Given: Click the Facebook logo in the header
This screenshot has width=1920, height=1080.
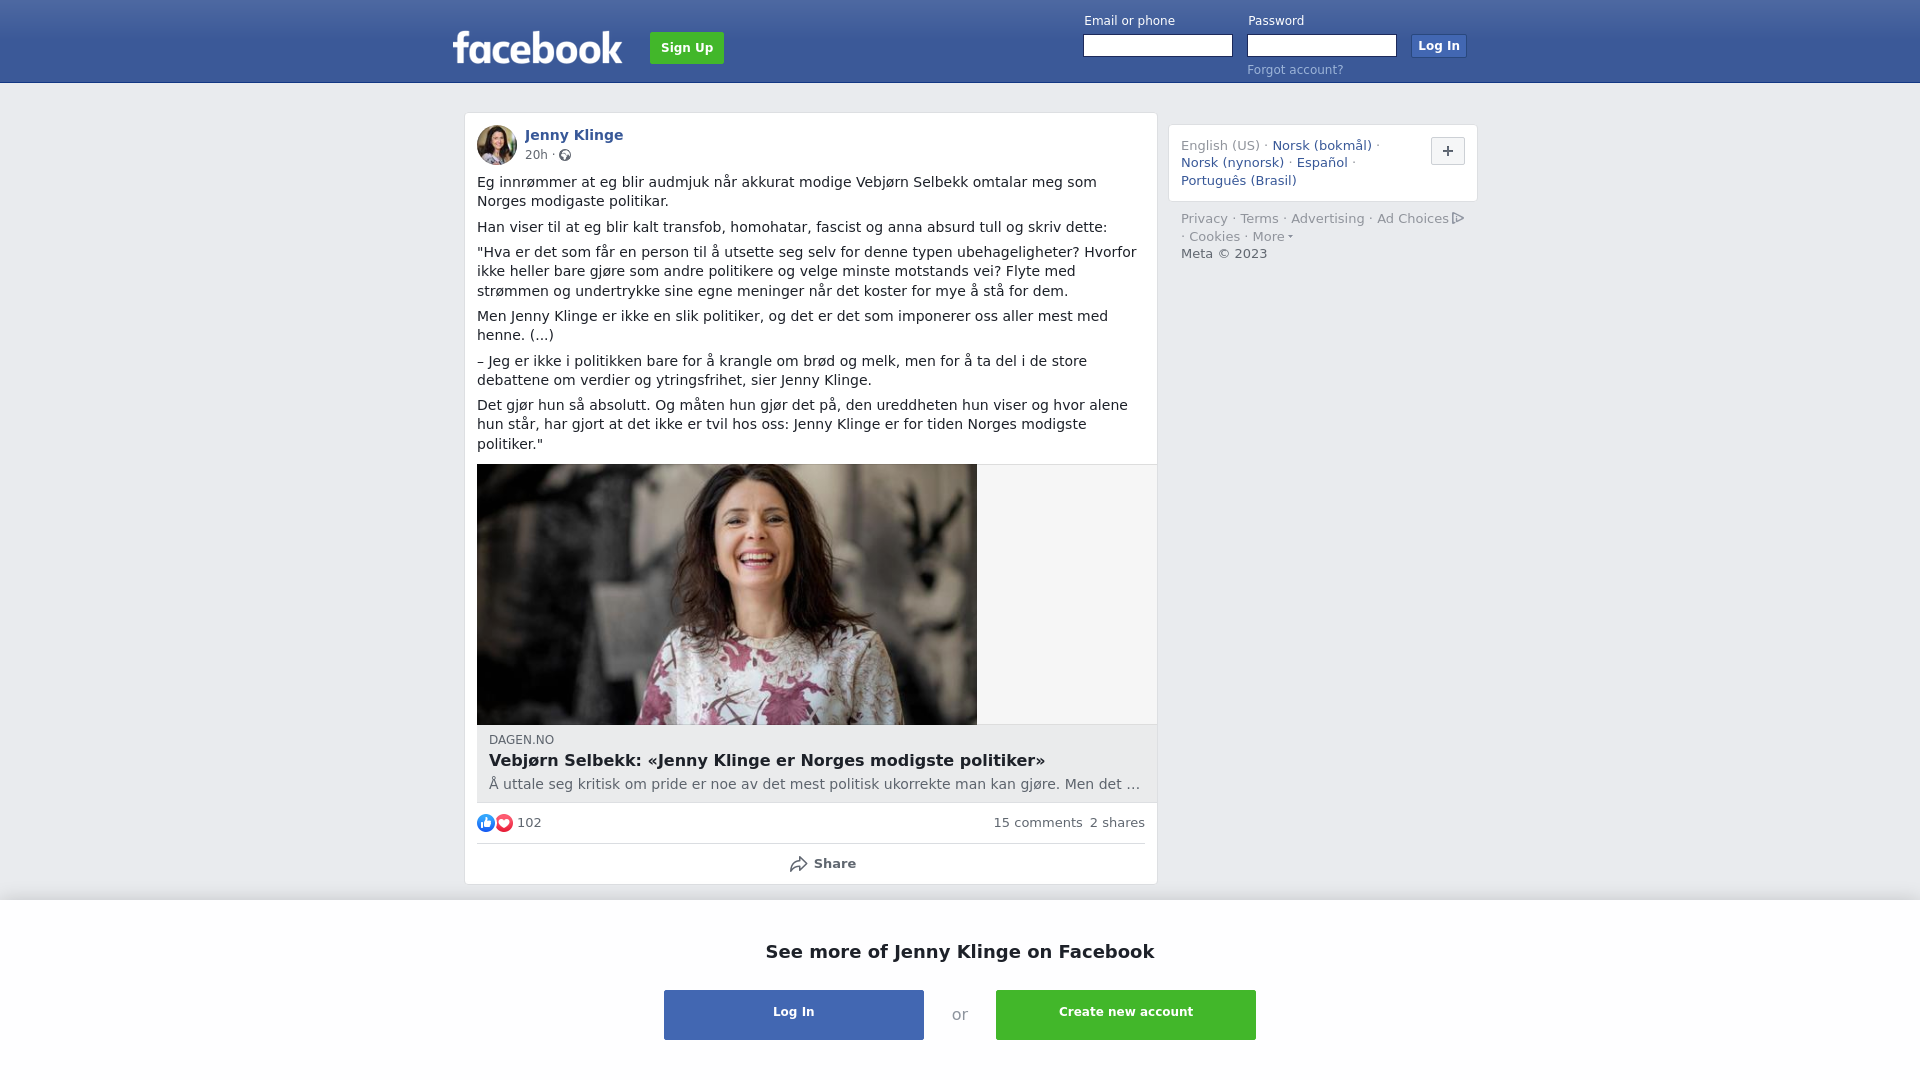Looking at the screenshot, I should pyautogui.click(x=537, y=47).
